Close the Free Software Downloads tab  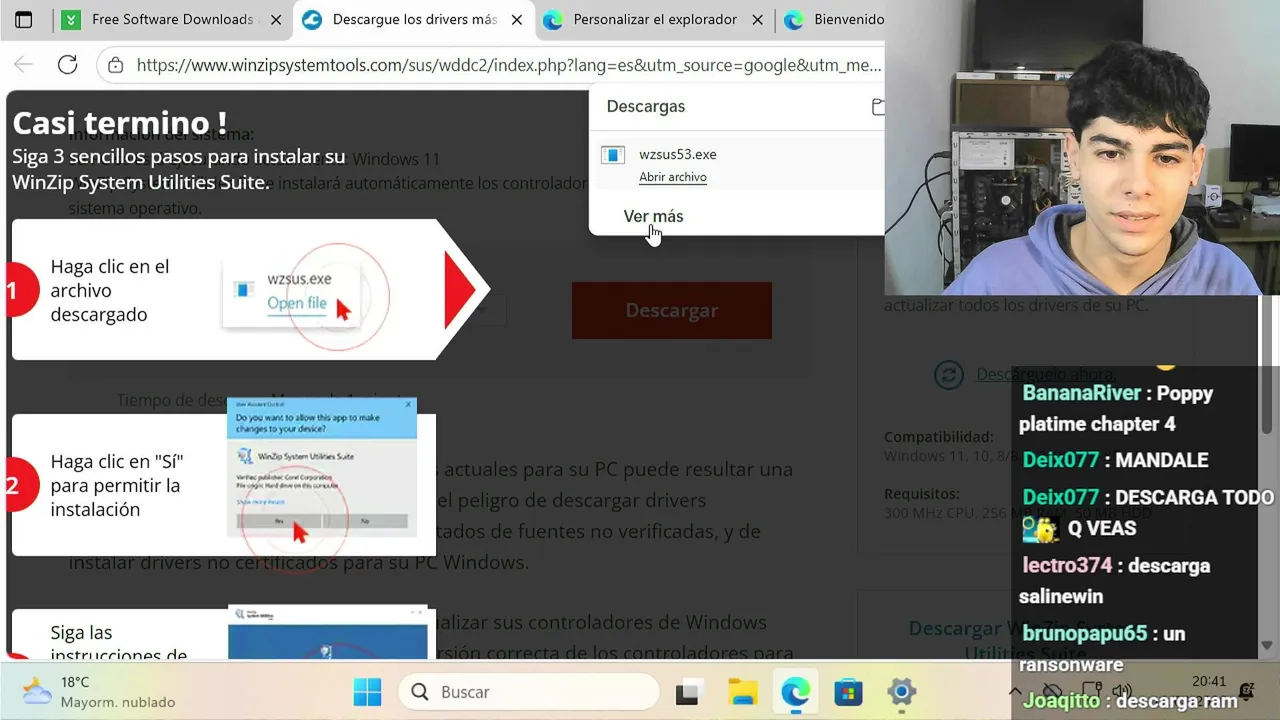click(x=276, y=20)
